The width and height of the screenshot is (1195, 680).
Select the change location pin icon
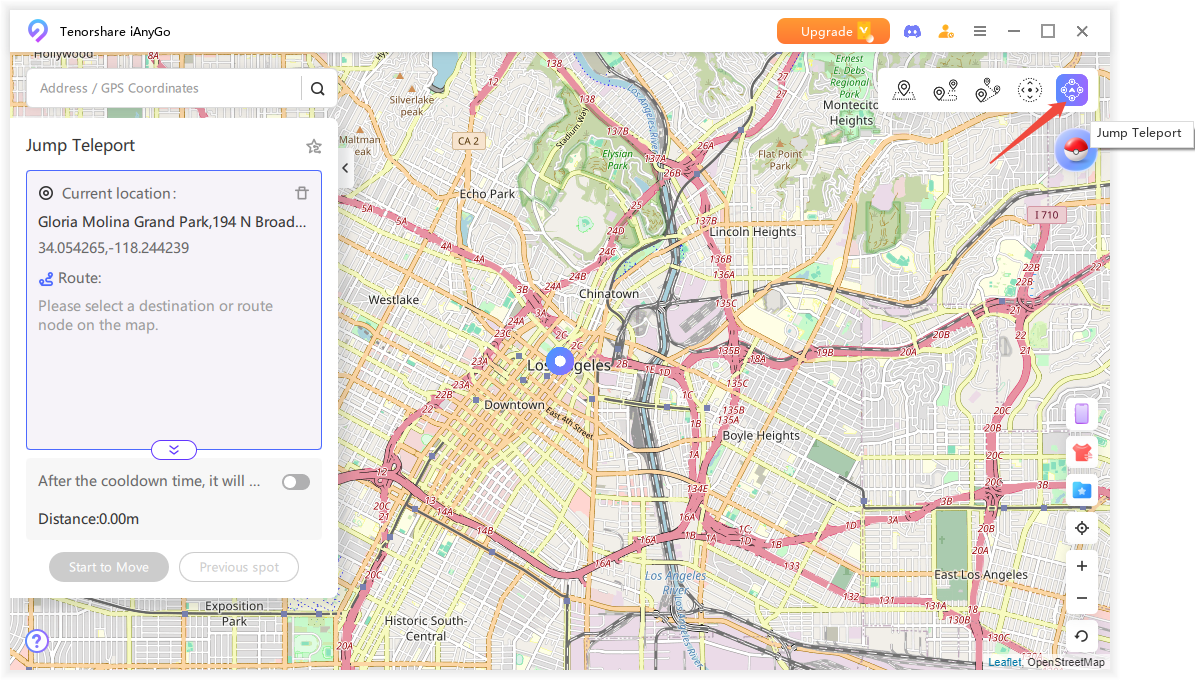tap(904, 91)
